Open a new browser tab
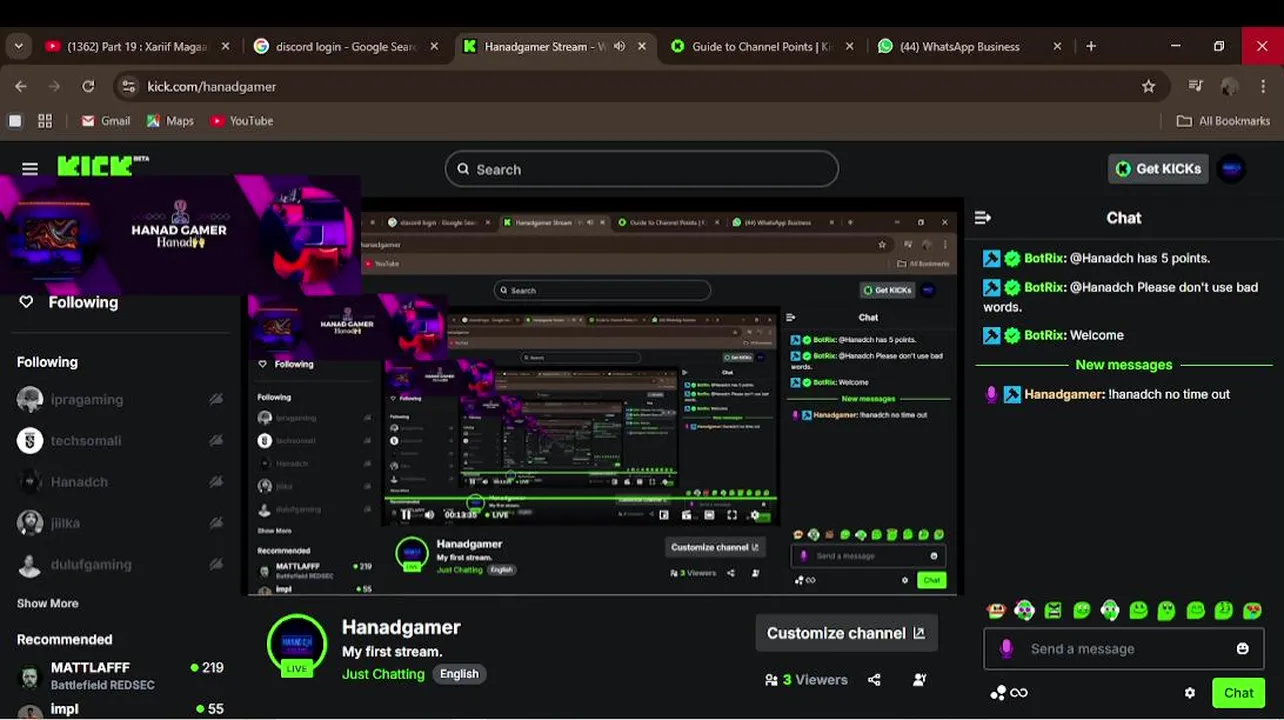Image resolution: width=1284 pixels, height=720 pixels. pos(1091,46)
